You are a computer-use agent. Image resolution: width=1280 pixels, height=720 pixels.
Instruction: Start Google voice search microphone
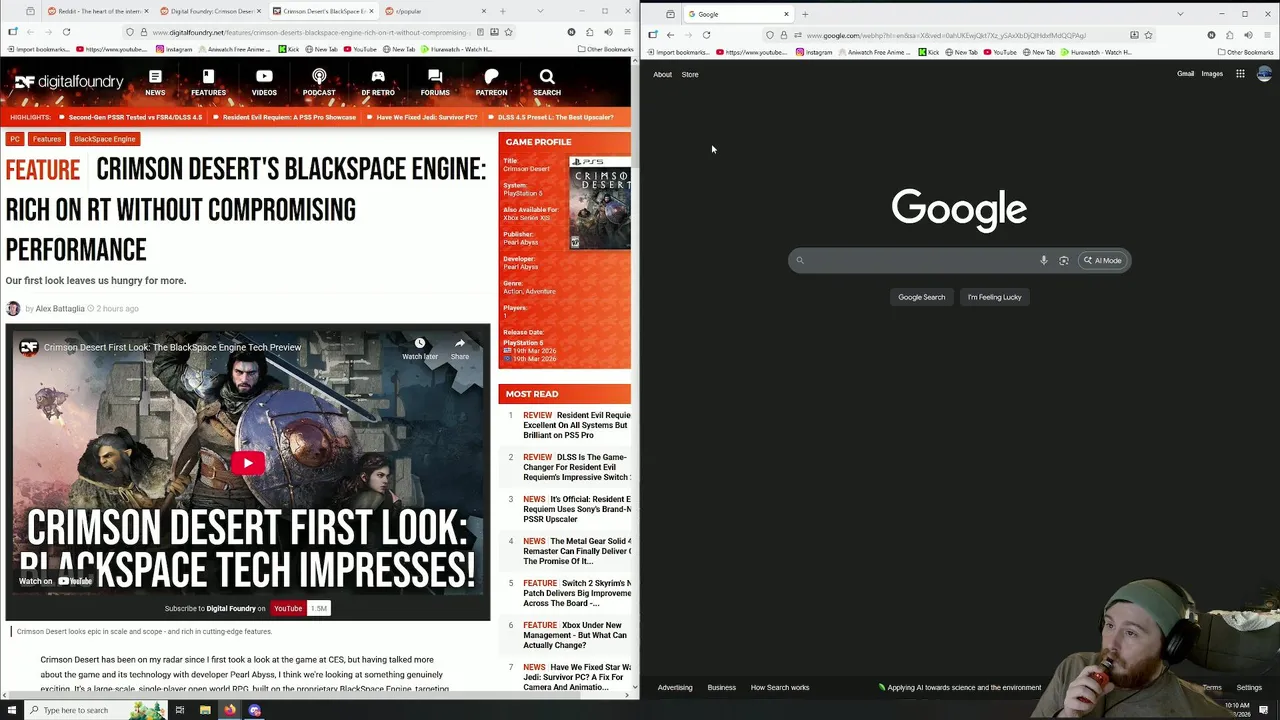[1043, 260]
